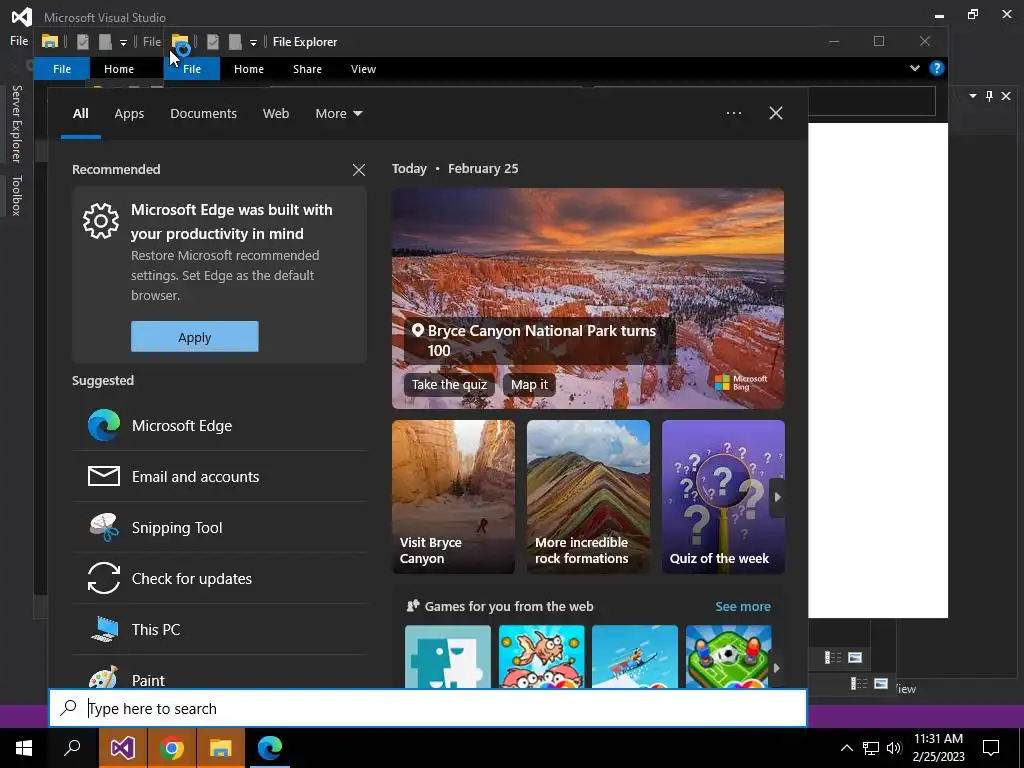
Task: Open Visual Studio File menu
Action: click(19, 41)
